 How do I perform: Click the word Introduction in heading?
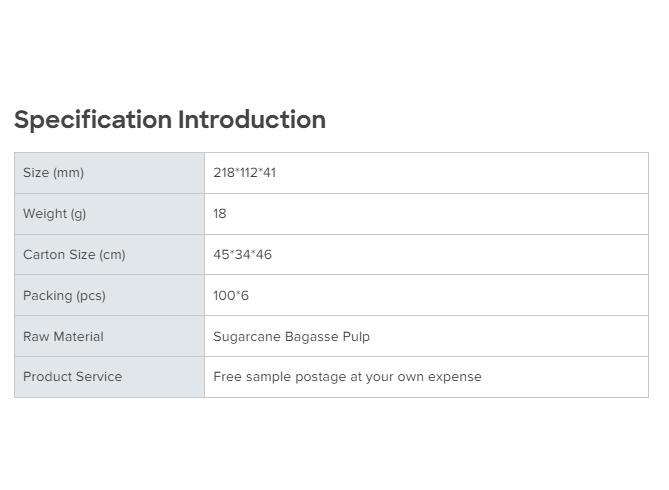tap(252, 120)
